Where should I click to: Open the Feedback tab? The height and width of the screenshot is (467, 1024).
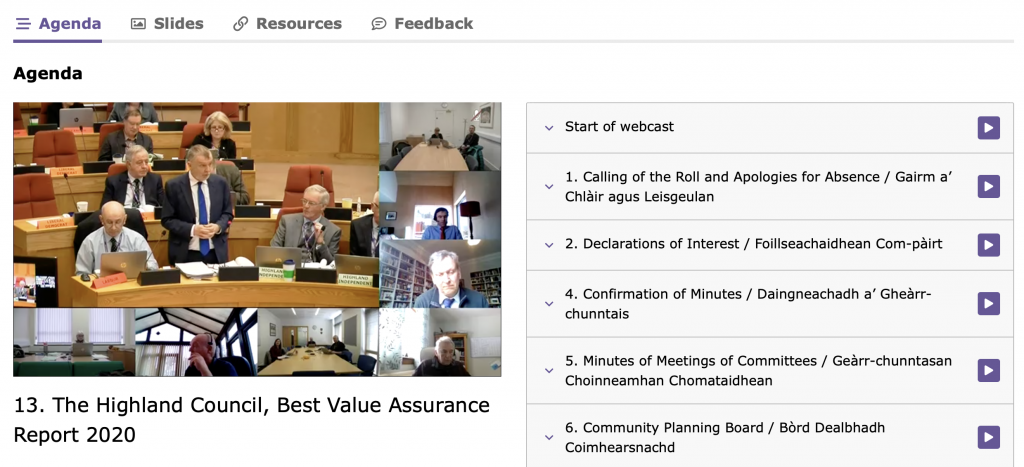pos(422,24)
